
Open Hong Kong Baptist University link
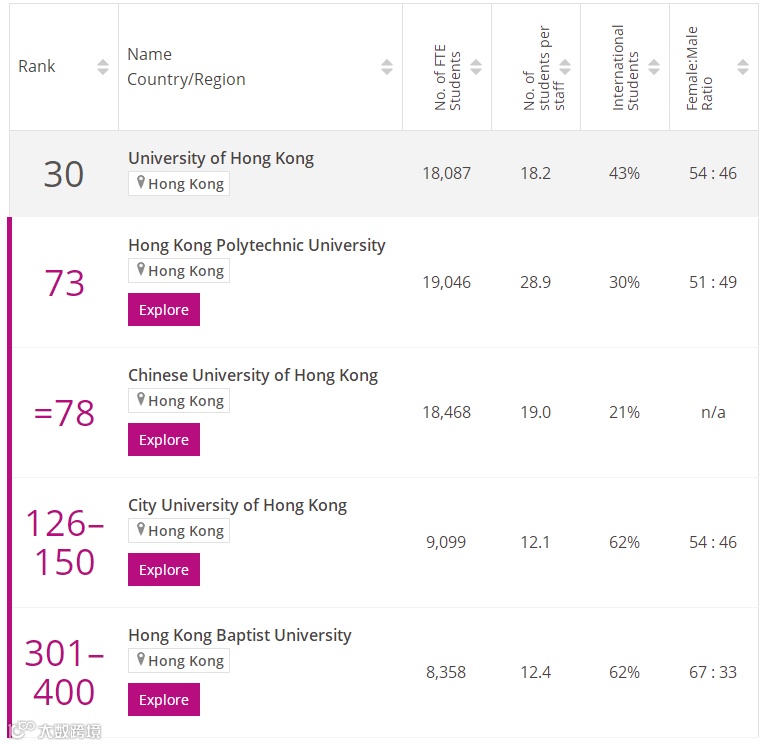[239, 635]
